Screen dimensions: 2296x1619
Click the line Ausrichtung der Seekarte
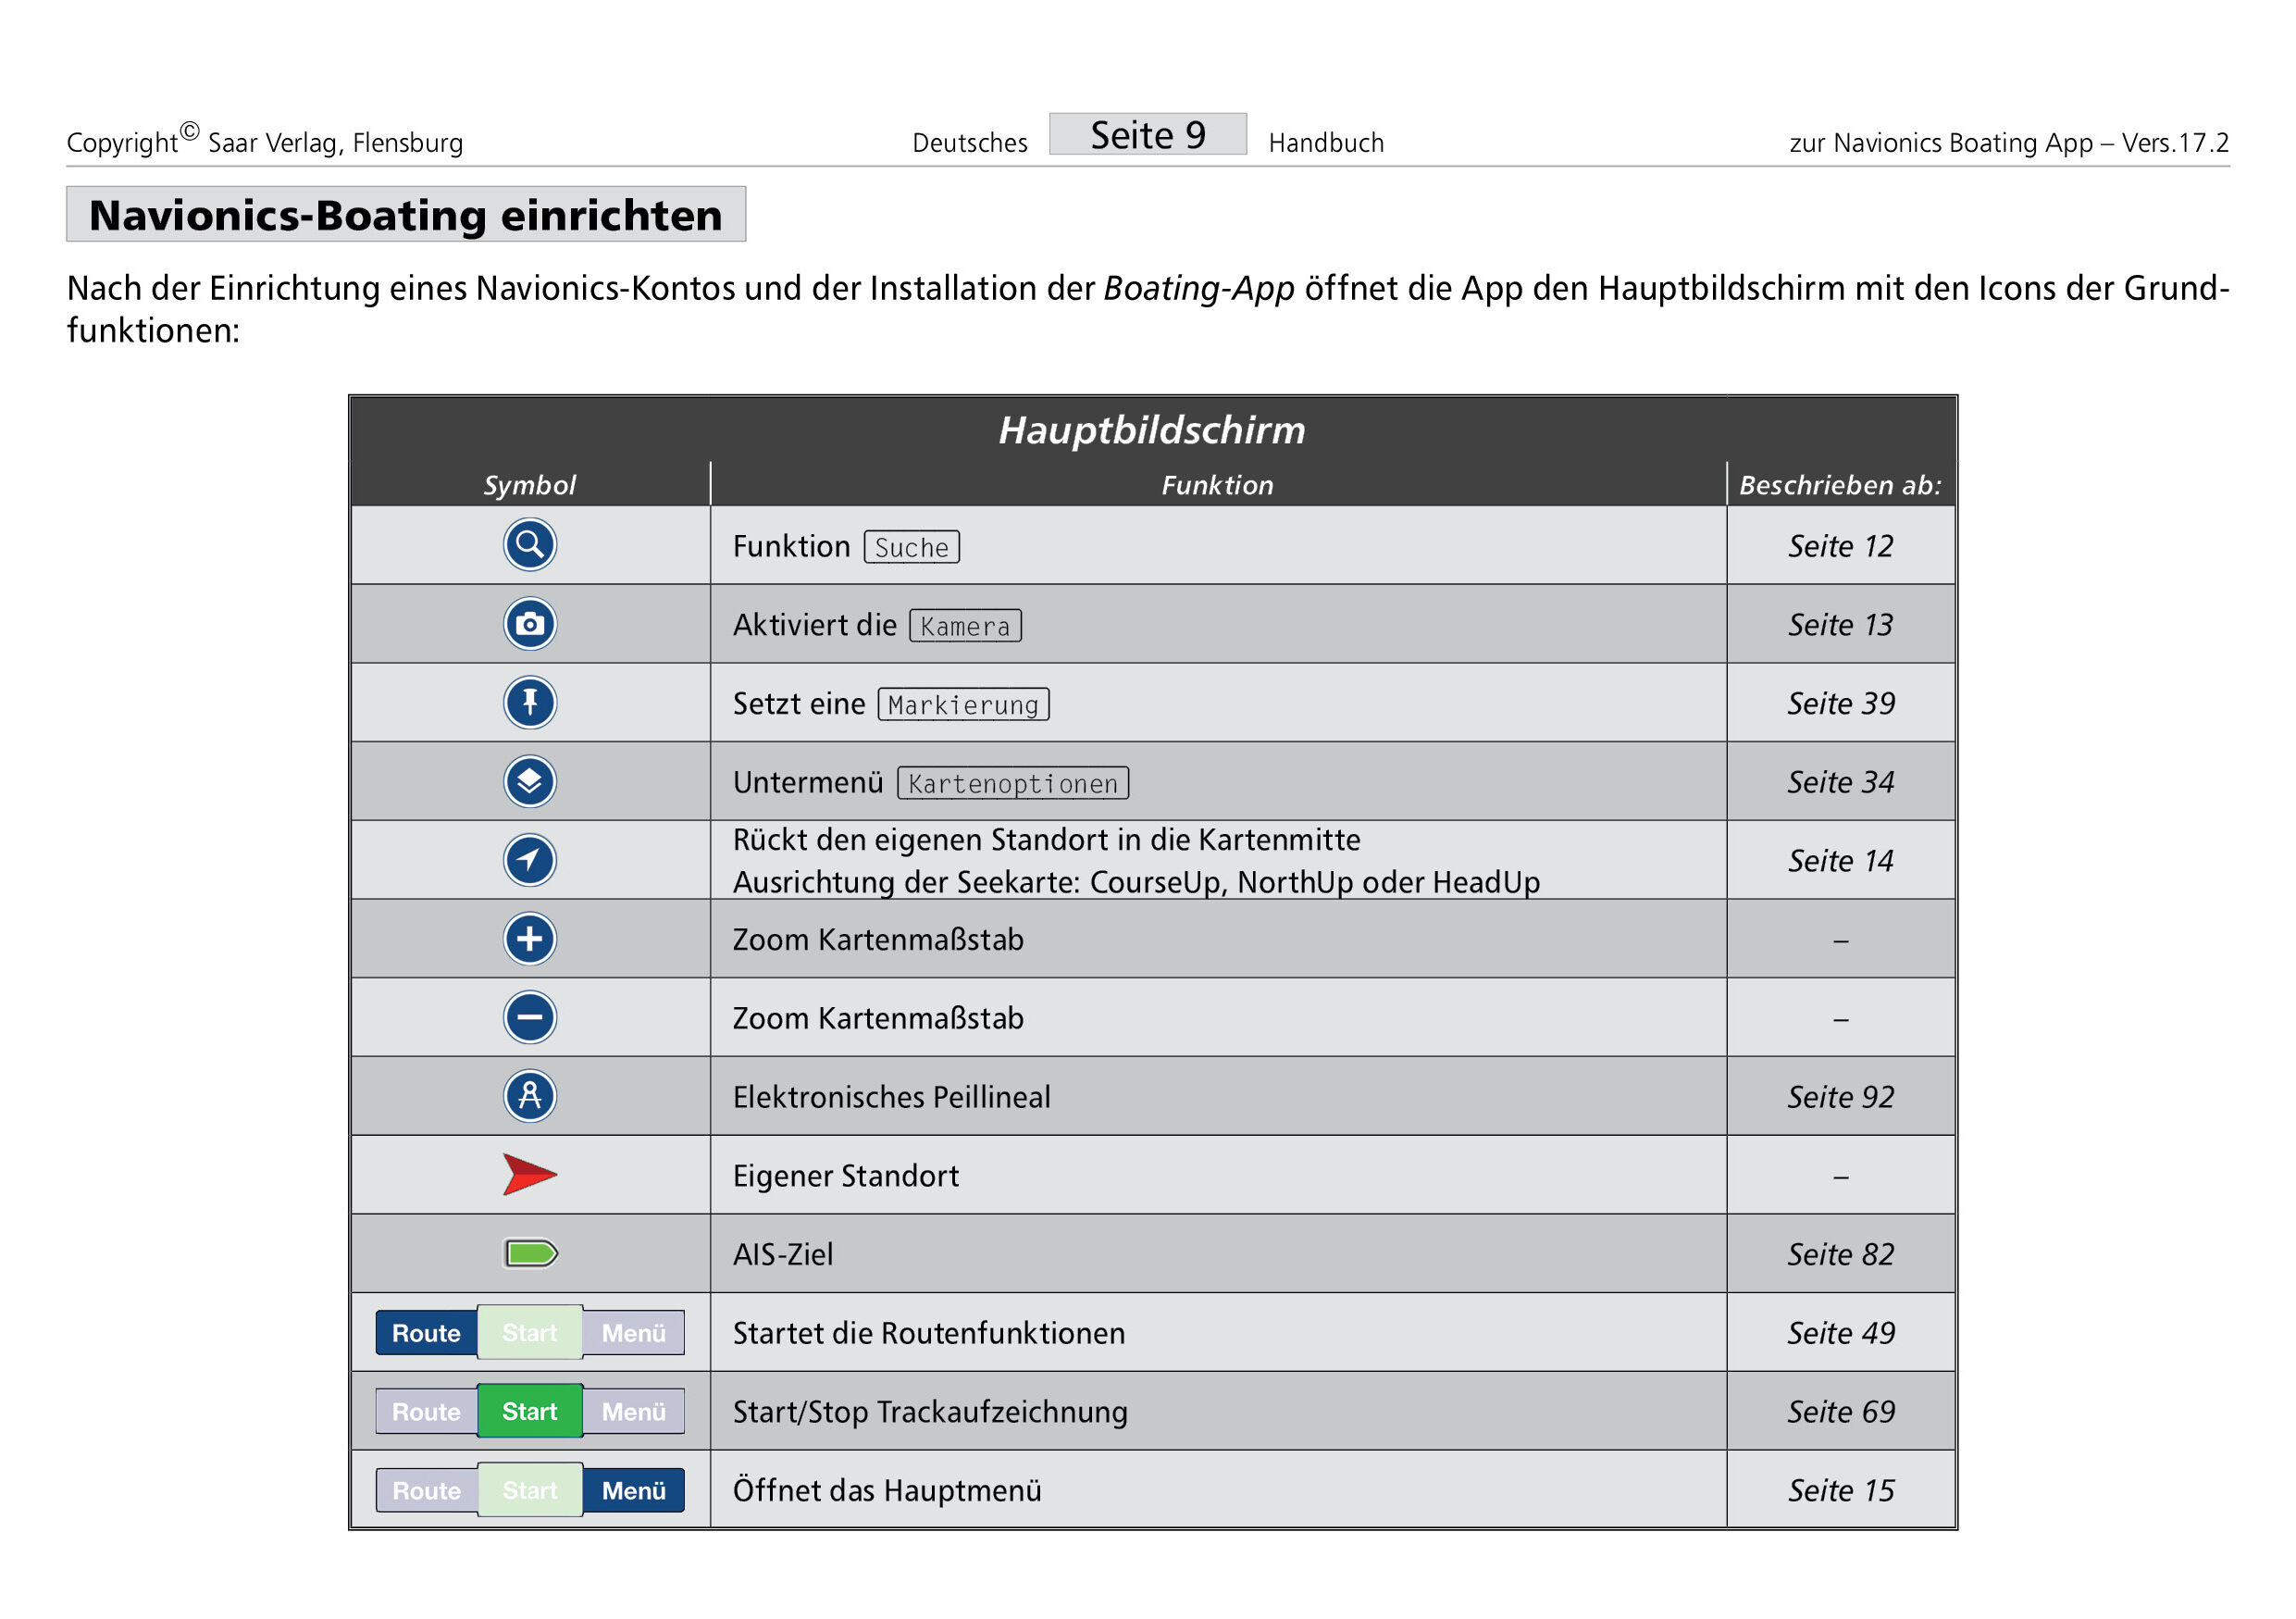1136,882
